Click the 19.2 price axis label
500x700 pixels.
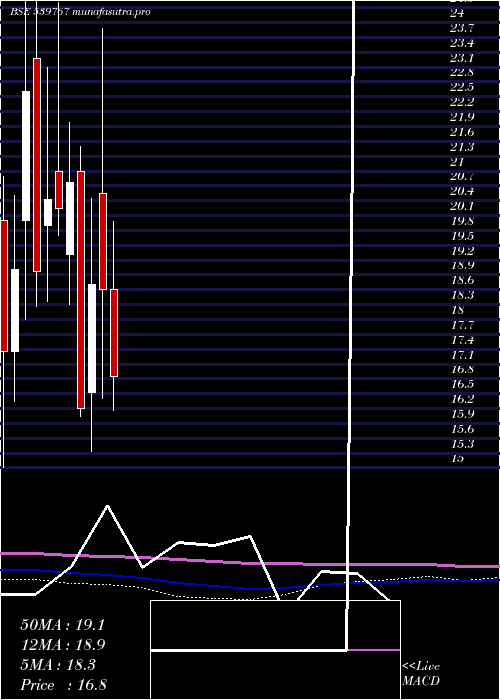[462, 251]
